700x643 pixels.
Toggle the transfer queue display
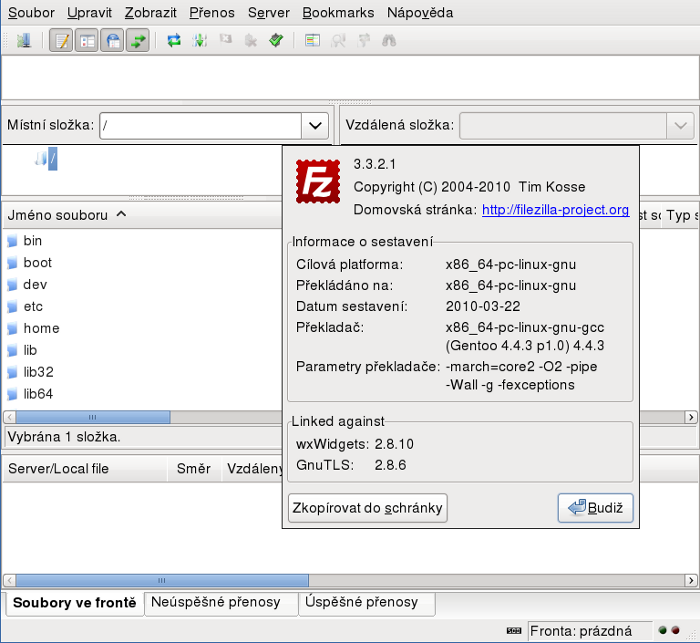point(138,41)
